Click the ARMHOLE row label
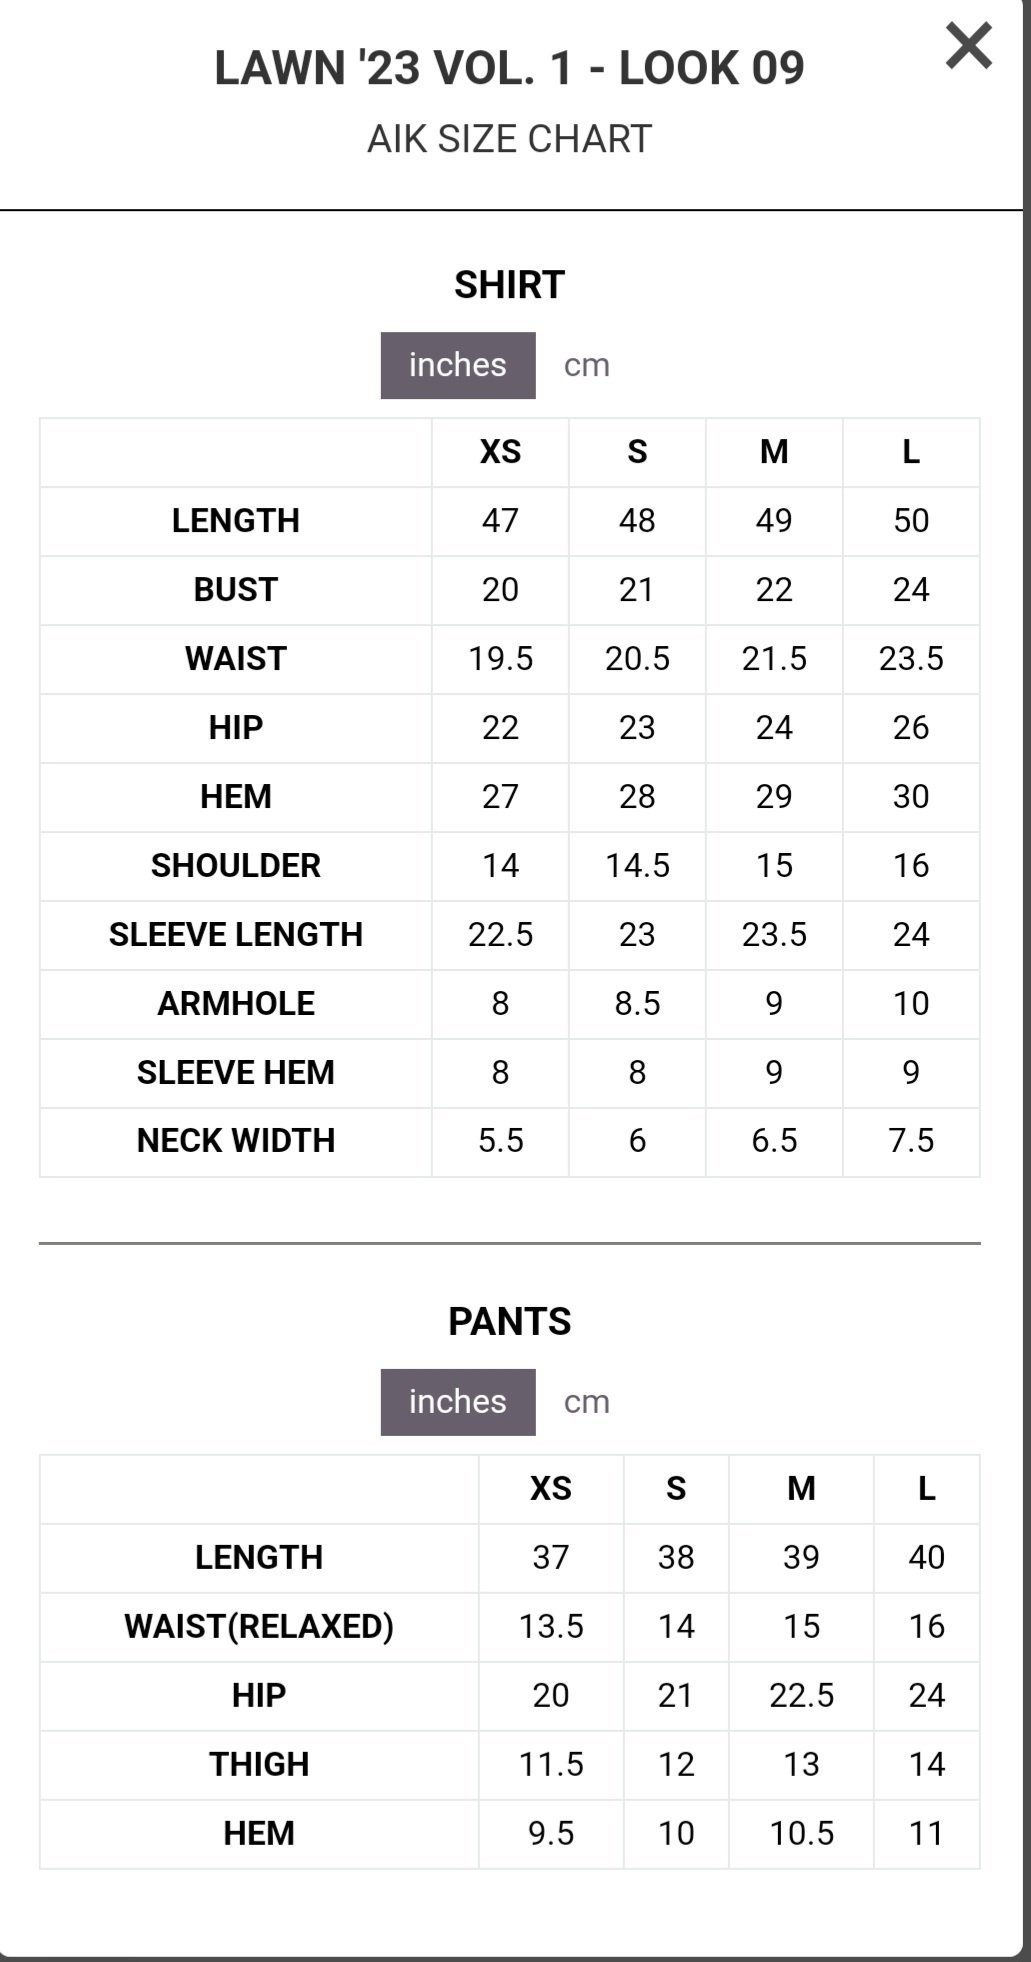The image size is (1031, 1962). click(x=236, y=1004)
